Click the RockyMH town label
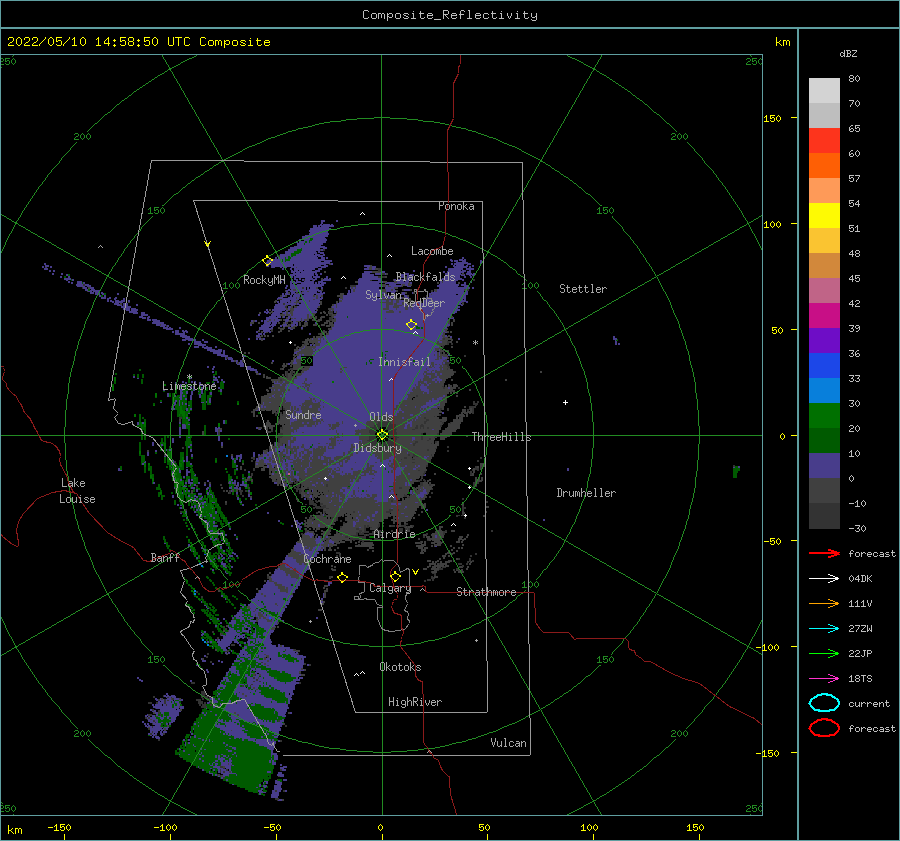The image size is (900, 841). tap(264, 280)
